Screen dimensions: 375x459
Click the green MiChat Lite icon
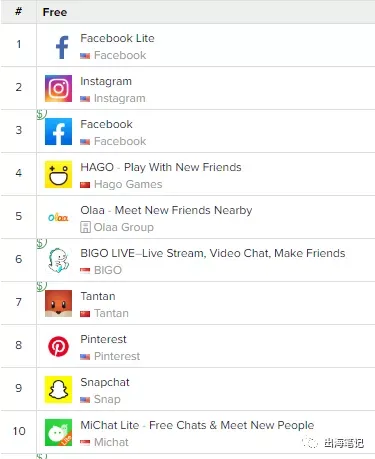point(58,432)
